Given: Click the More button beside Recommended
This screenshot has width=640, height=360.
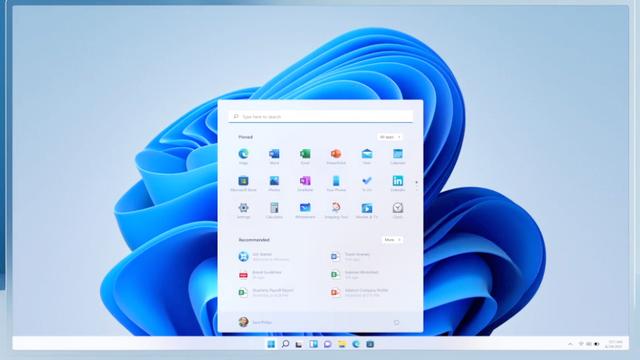Looking at the screenshot, I should [392, 240].
